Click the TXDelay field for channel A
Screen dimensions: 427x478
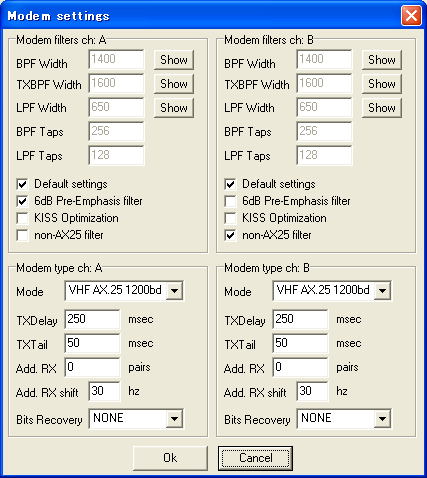[x=92, y=319]
